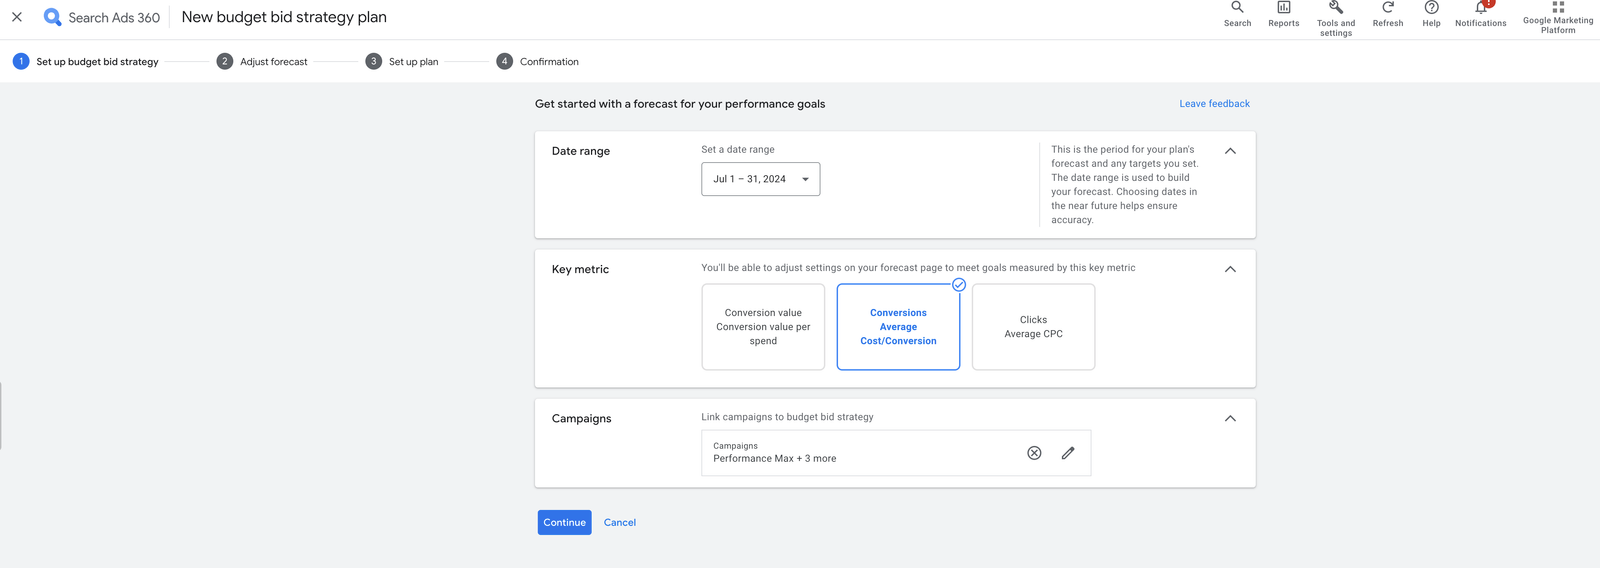The height and width of the screenshot is (568, 1600).
Task: Collapse the Key metric section
Action: click(1230, 269)
